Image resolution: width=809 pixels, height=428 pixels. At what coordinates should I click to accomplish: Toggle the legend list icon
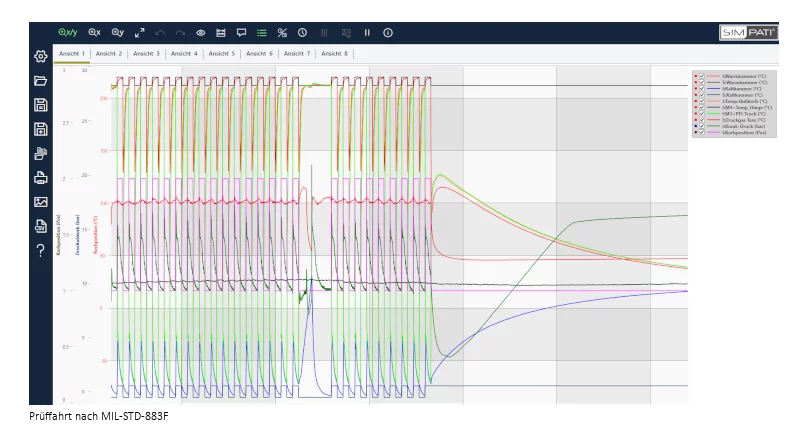point(262,32)
